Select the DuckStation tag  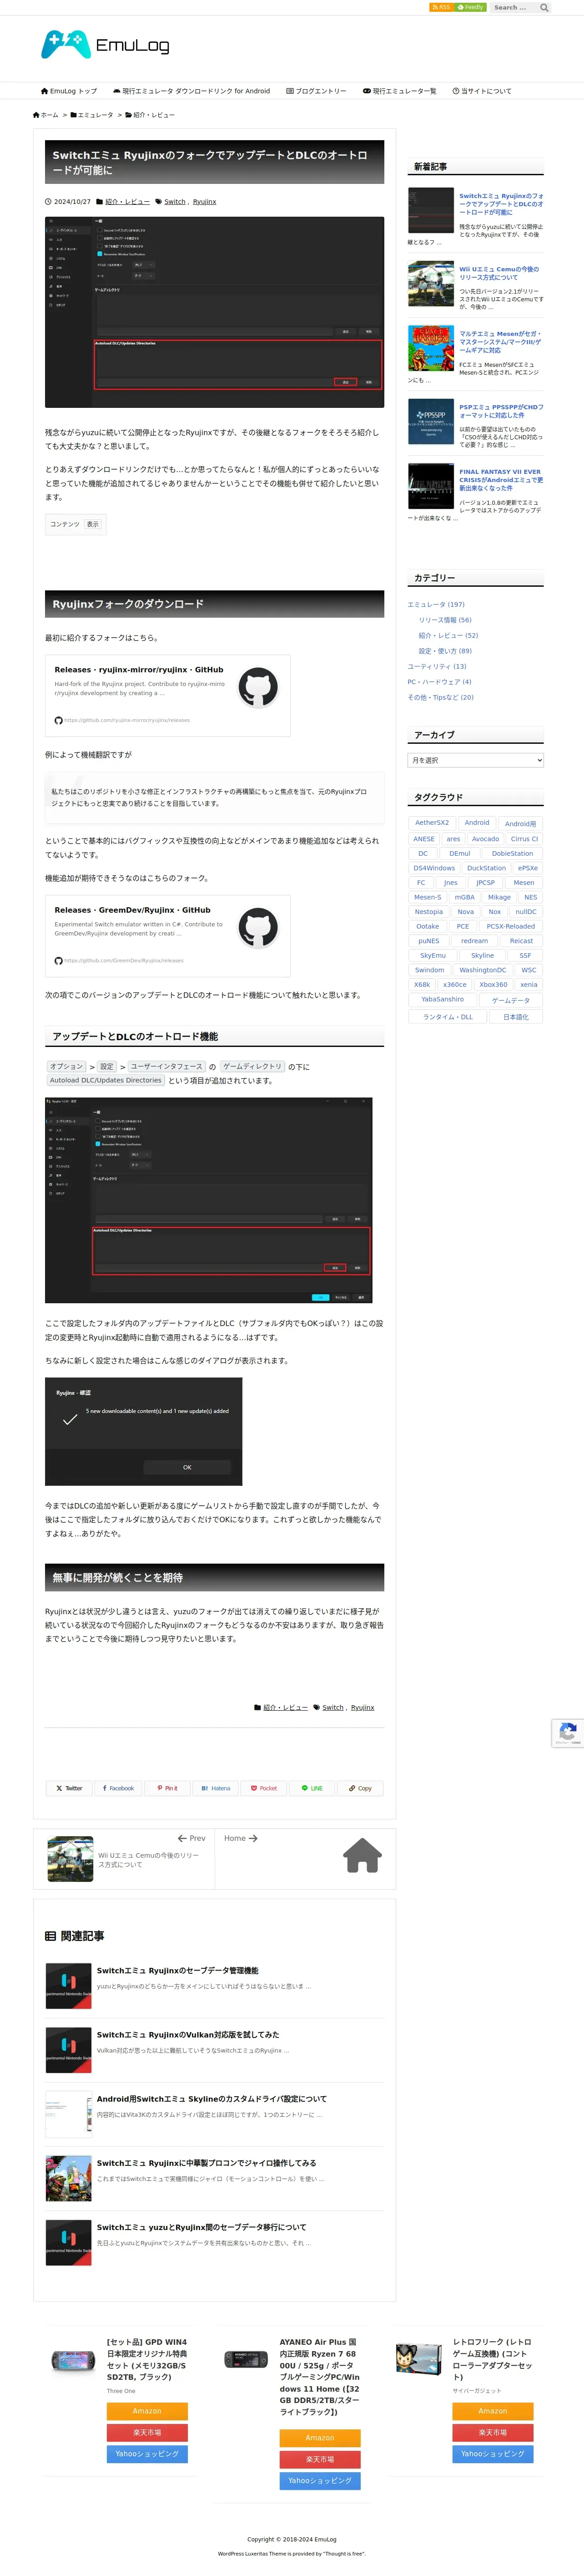(486, 868)
